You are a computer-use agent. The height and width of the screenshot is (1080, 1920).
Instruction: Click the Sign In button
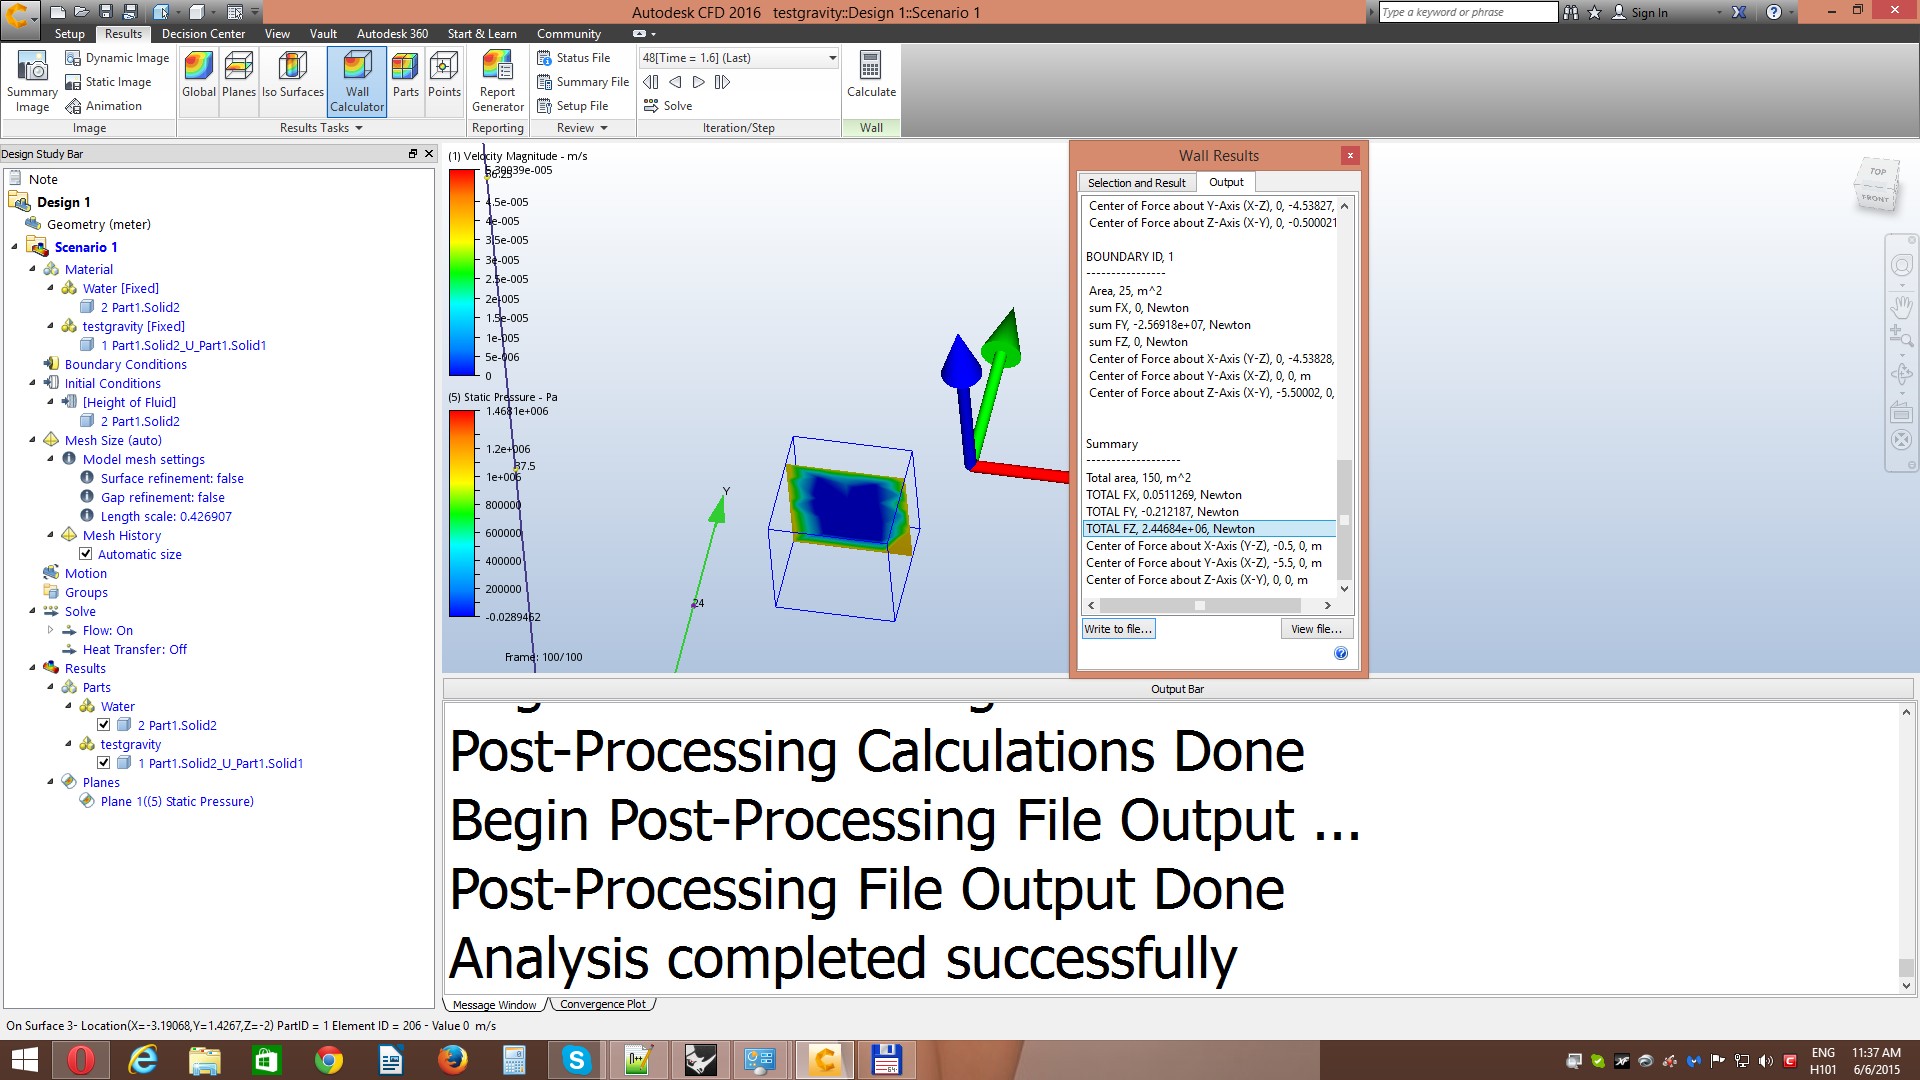[x=1640, y=12]
